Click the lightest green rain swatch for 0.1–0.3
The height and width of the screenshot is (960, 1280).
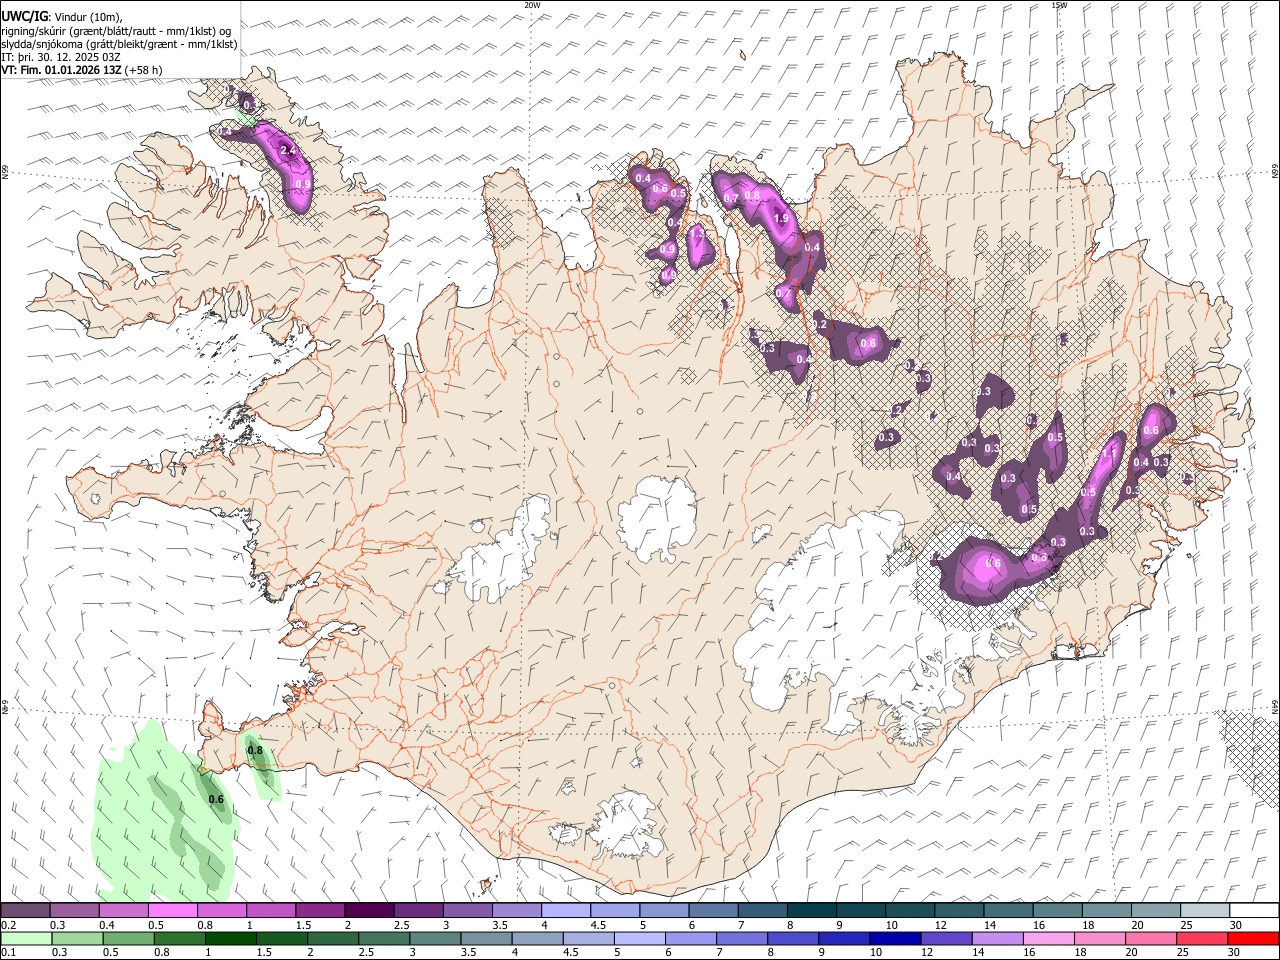click(x=27, y=938)
